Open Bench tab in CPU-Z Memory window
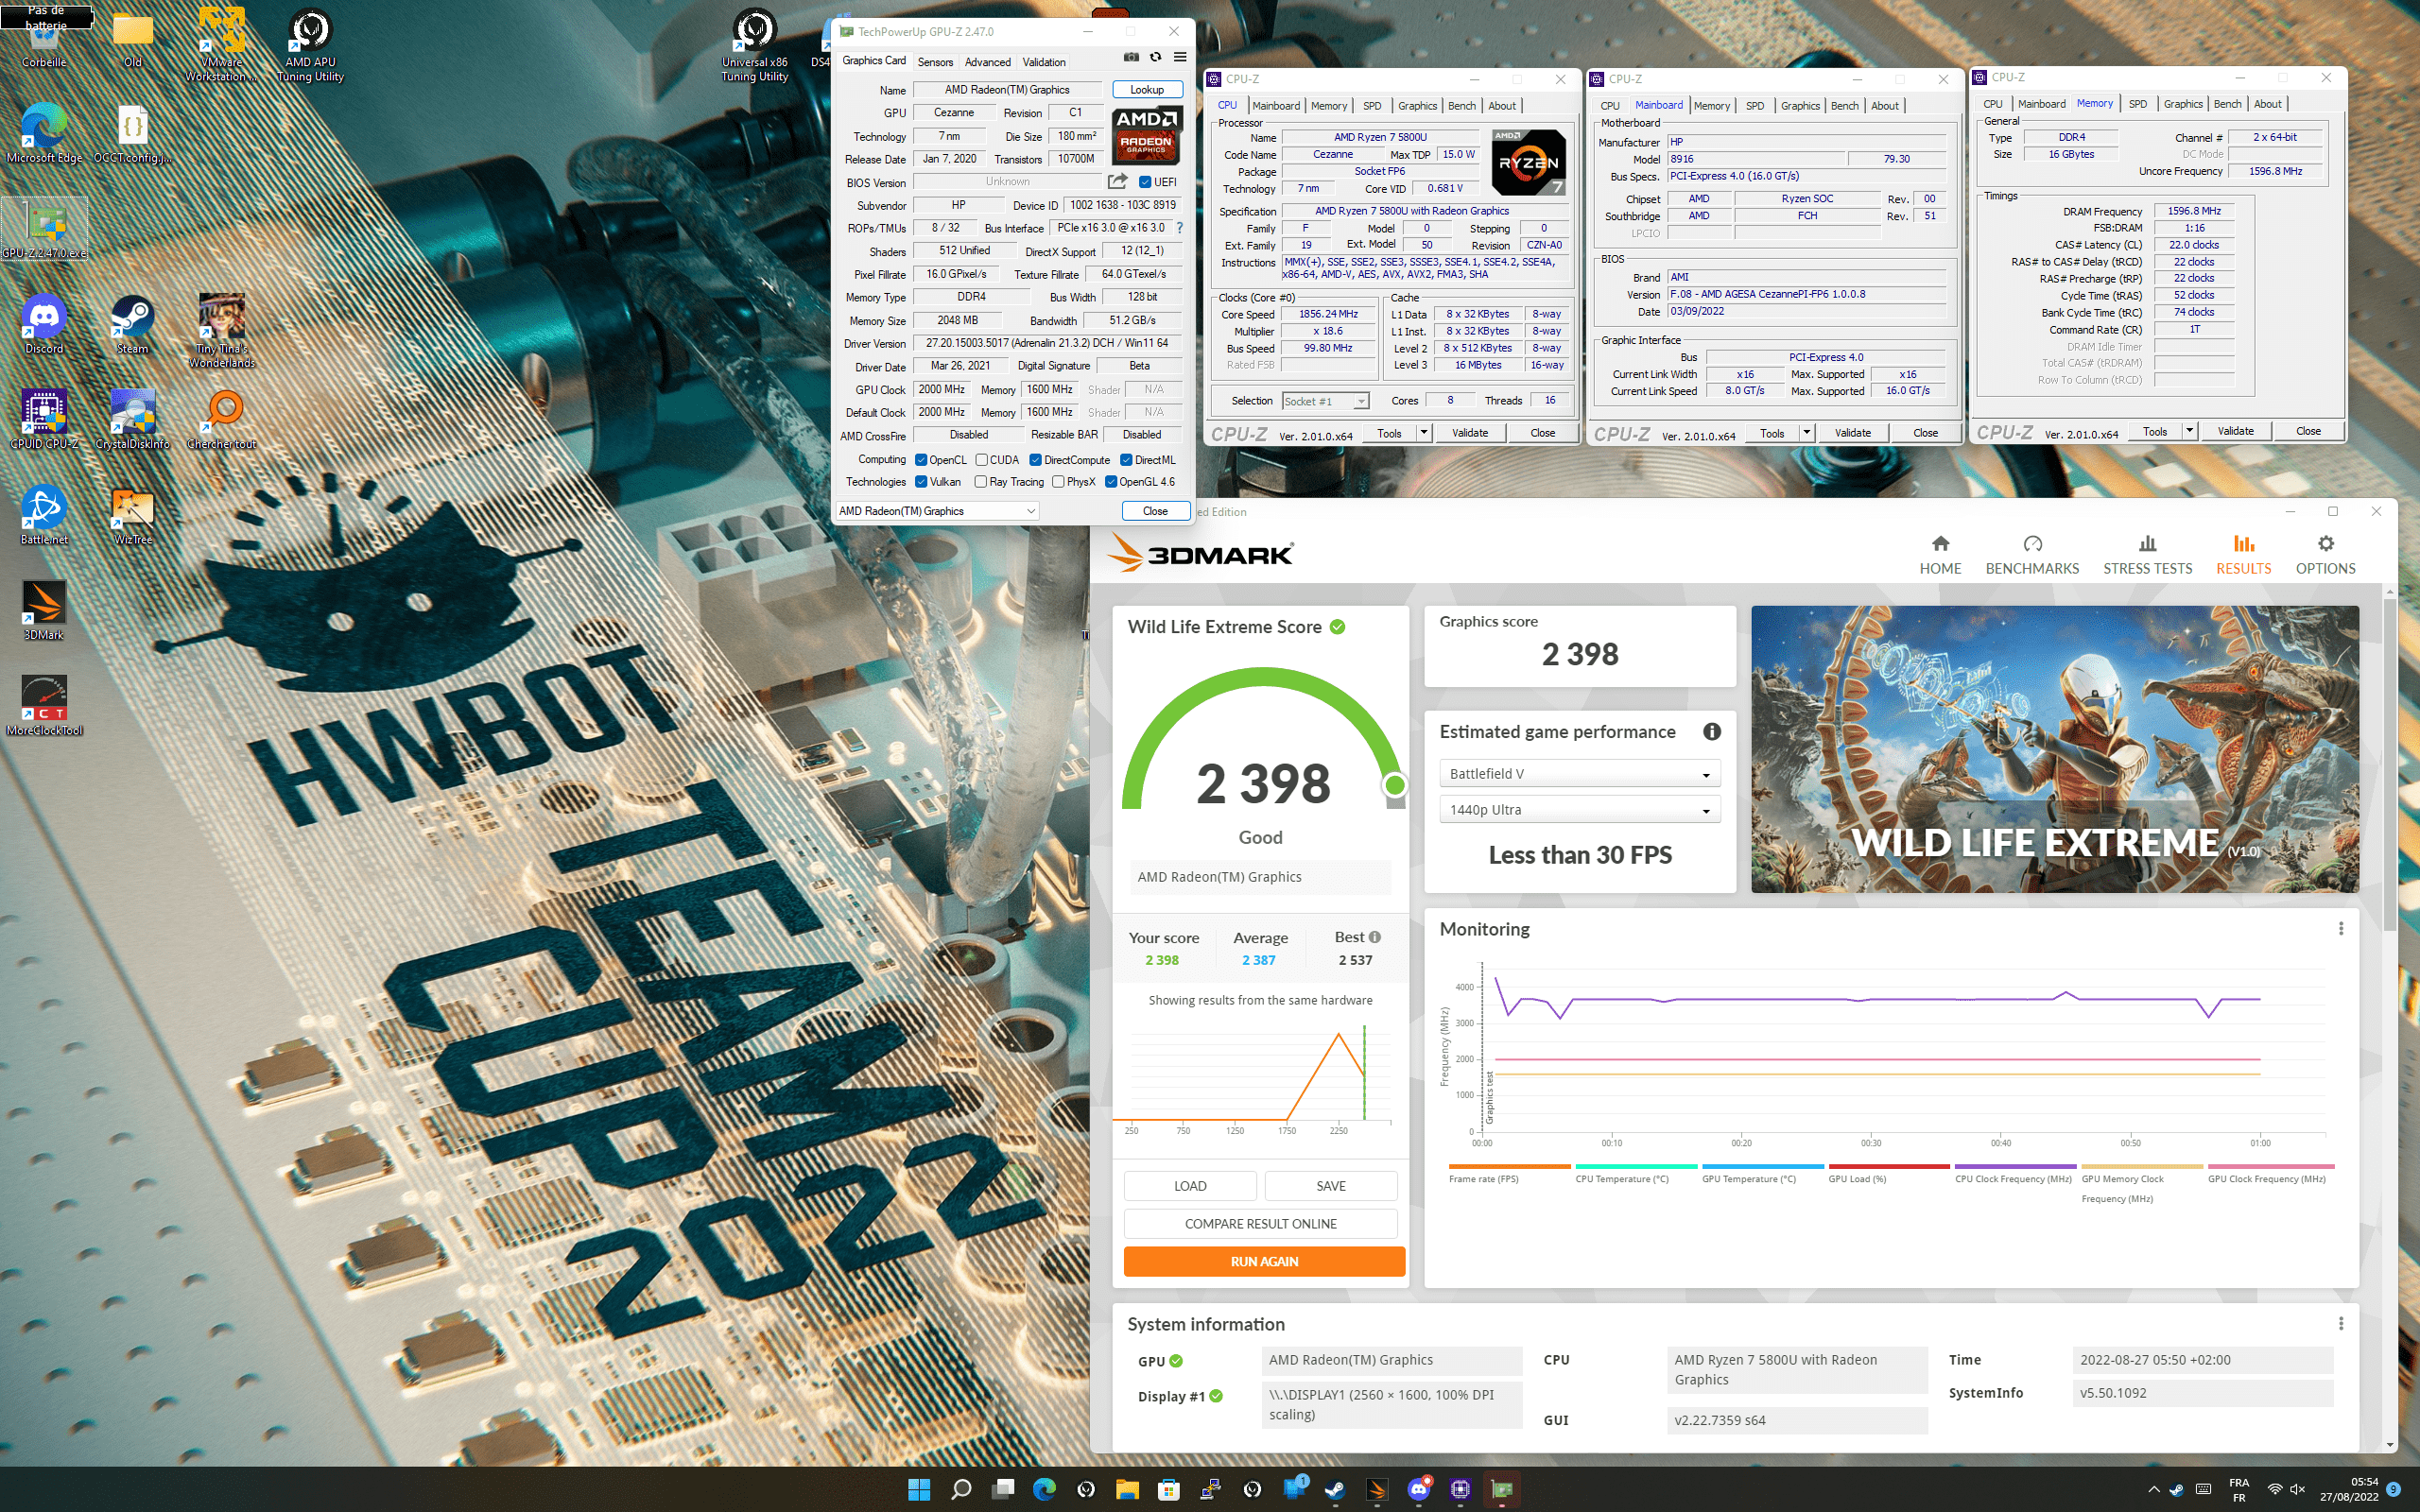Viewport: 2420px width, 1512px height. [2227, 104]
